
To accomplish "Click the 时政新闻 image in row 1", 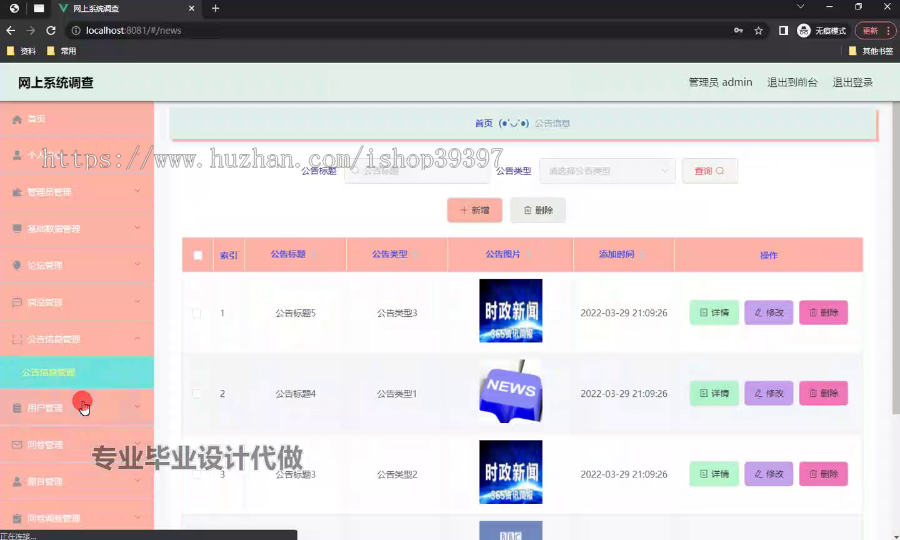I will click(x=511, y=310).
